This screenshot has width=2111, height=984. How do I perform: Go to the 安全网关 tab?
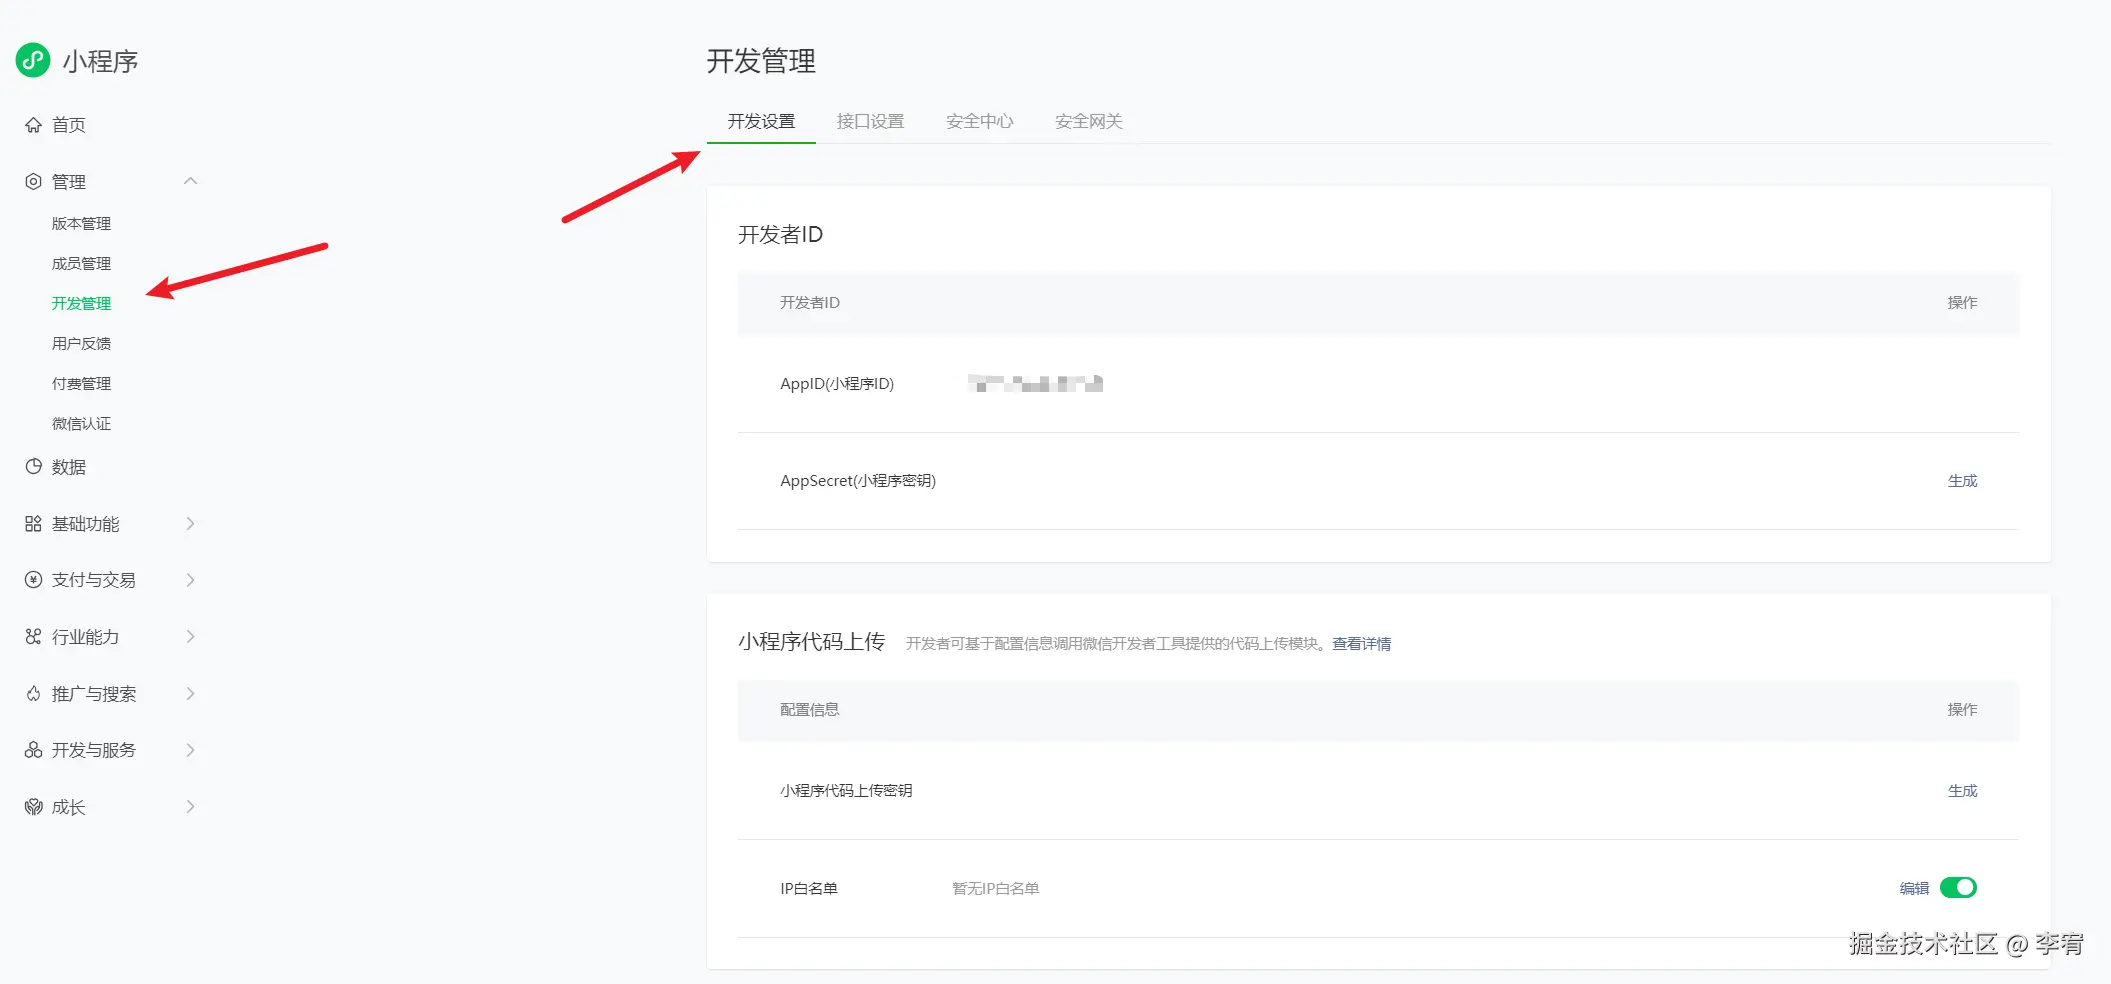click(x=1088, y=121)
